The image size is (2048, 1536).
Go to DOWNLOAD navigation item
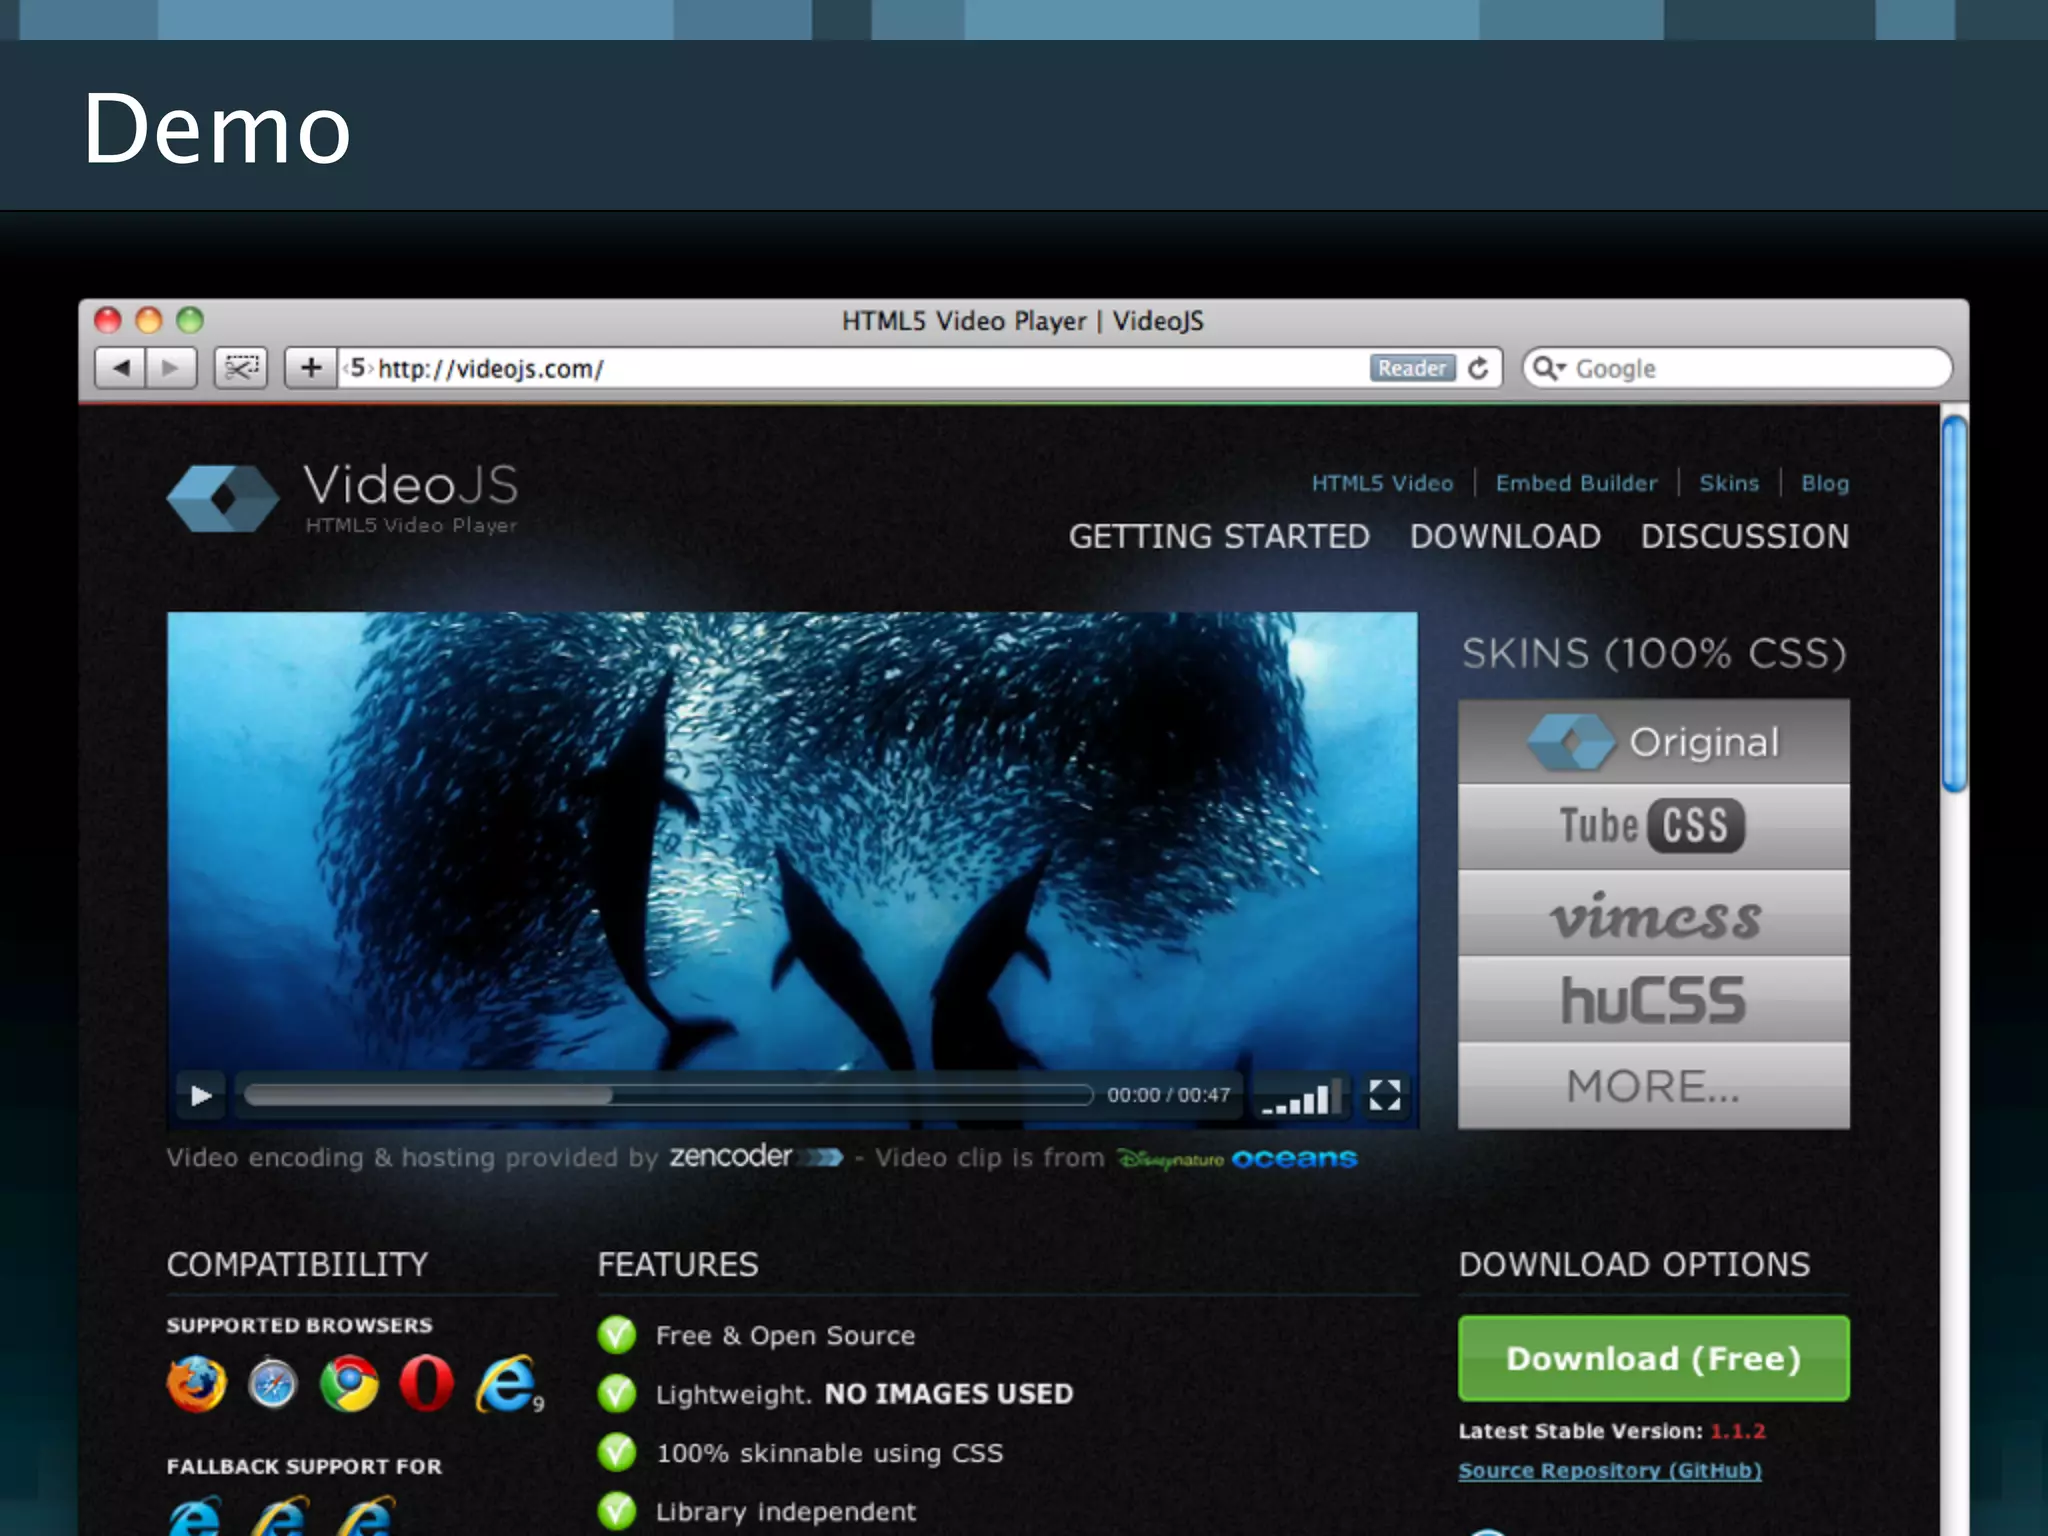[x=1505, y=537]
